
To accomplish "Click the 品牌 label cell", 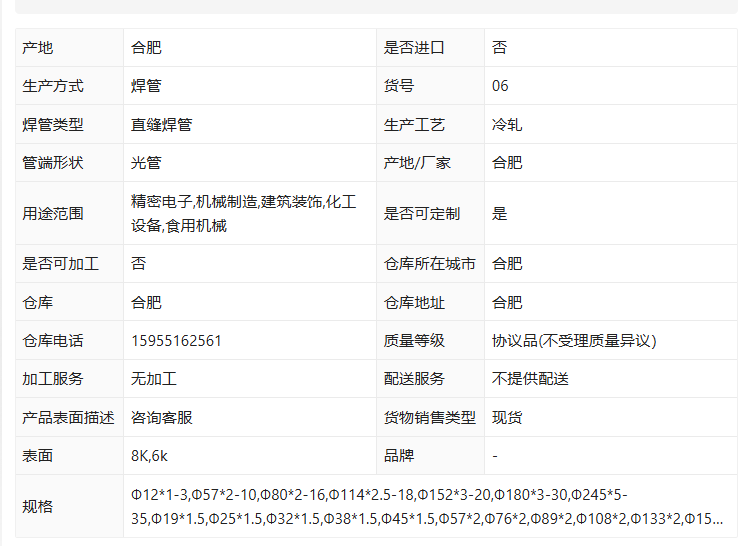I will [430, 456].
